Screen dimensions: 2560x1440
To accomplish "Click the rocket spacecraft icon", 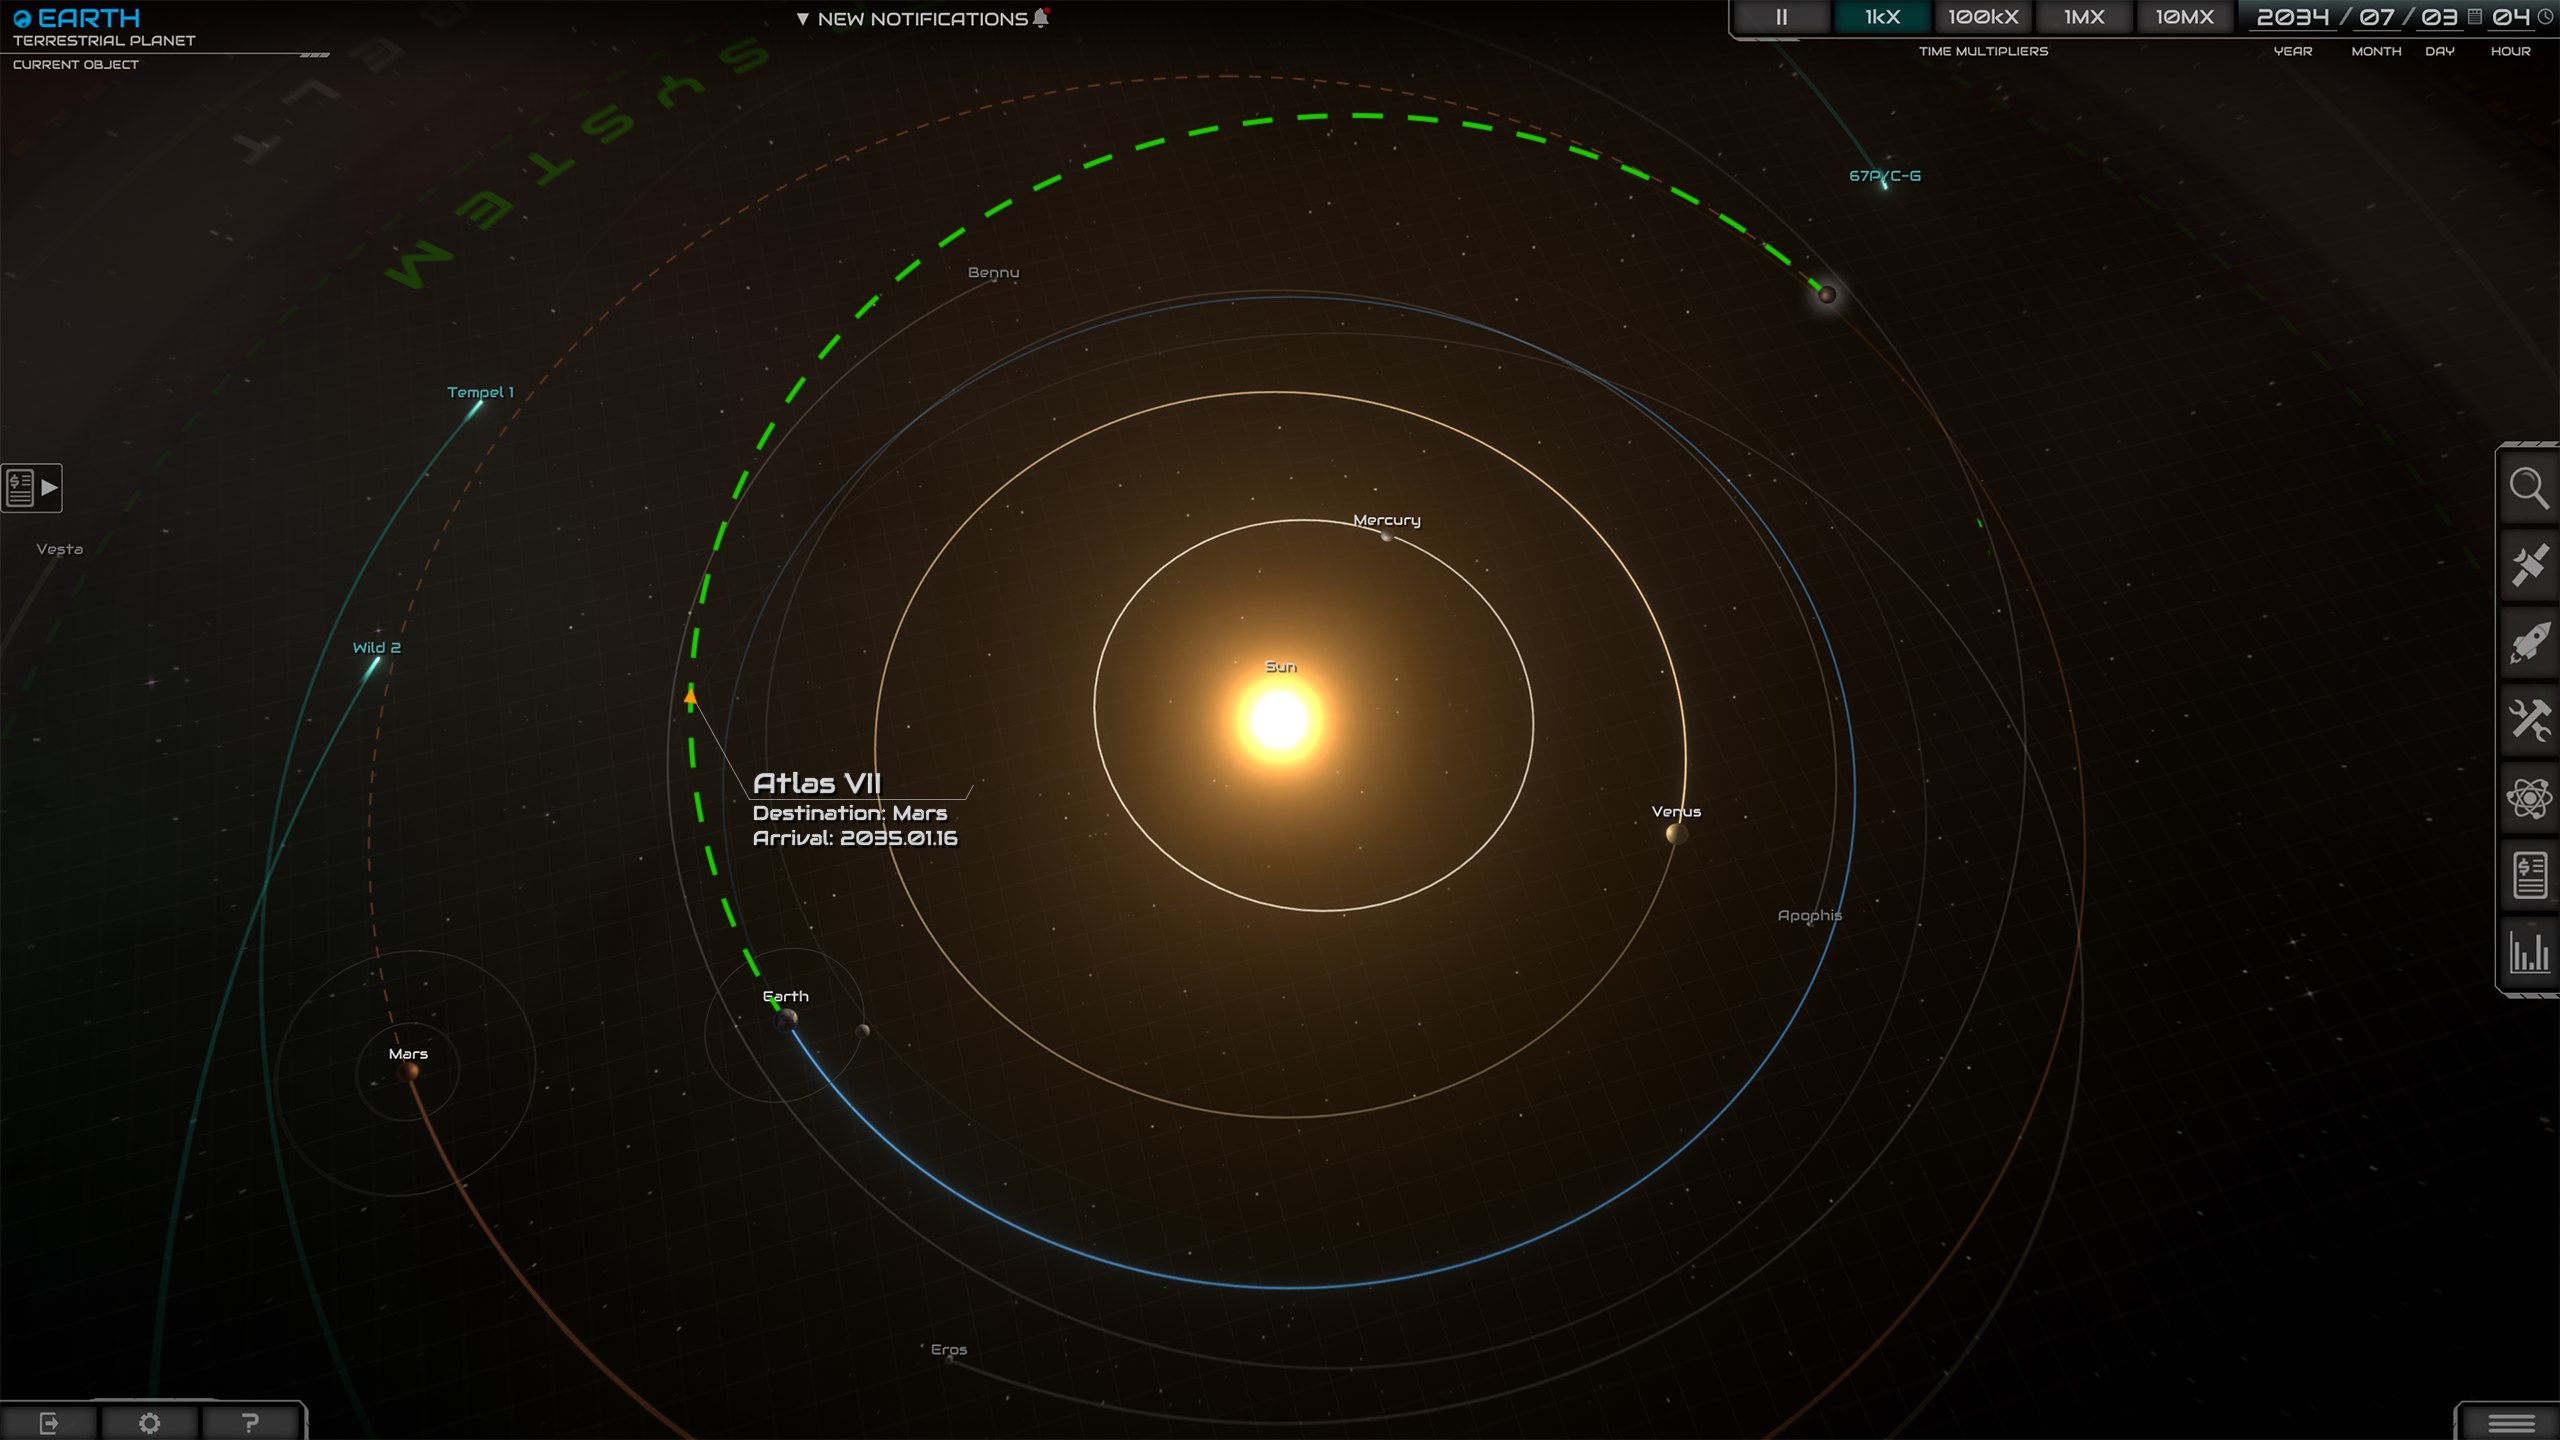I will click(x=2528, y=643).
